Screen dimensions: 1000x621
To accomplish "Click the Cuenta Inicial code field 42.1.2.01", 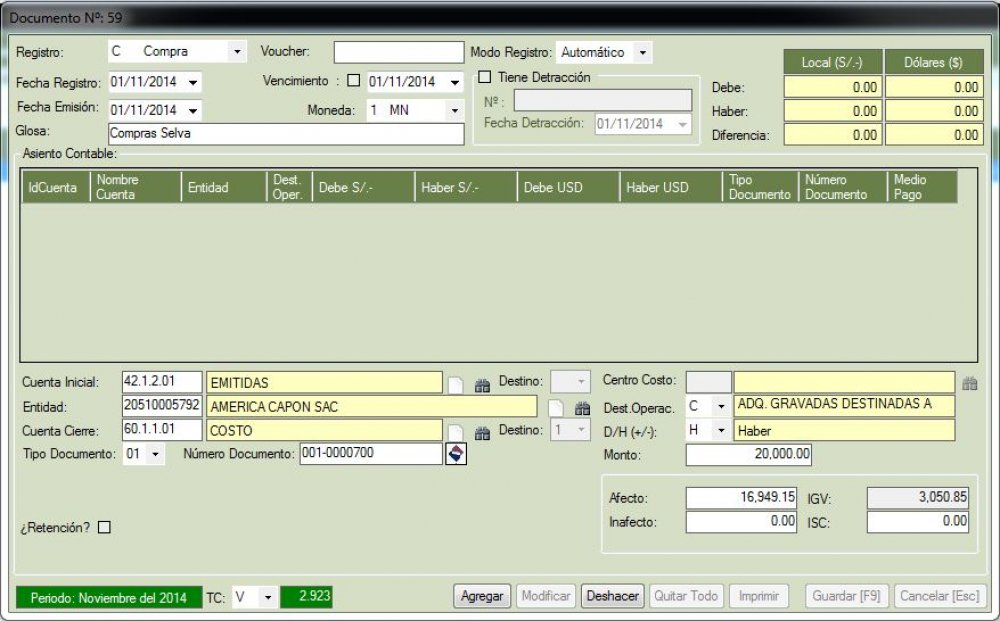I will coord(162,382).
